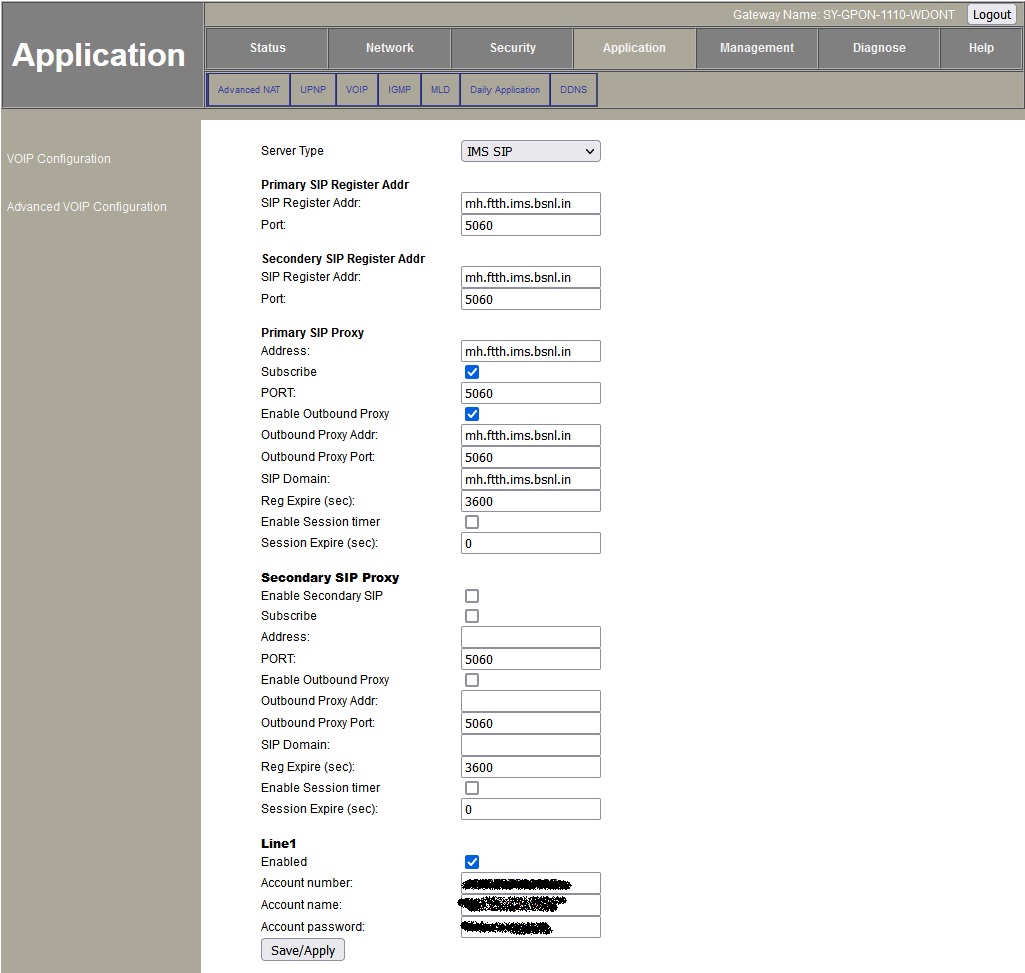Screen dimensions: 1025x973
Task: Click the Primary SIP Proxy heading
Action: pos(312,333)
